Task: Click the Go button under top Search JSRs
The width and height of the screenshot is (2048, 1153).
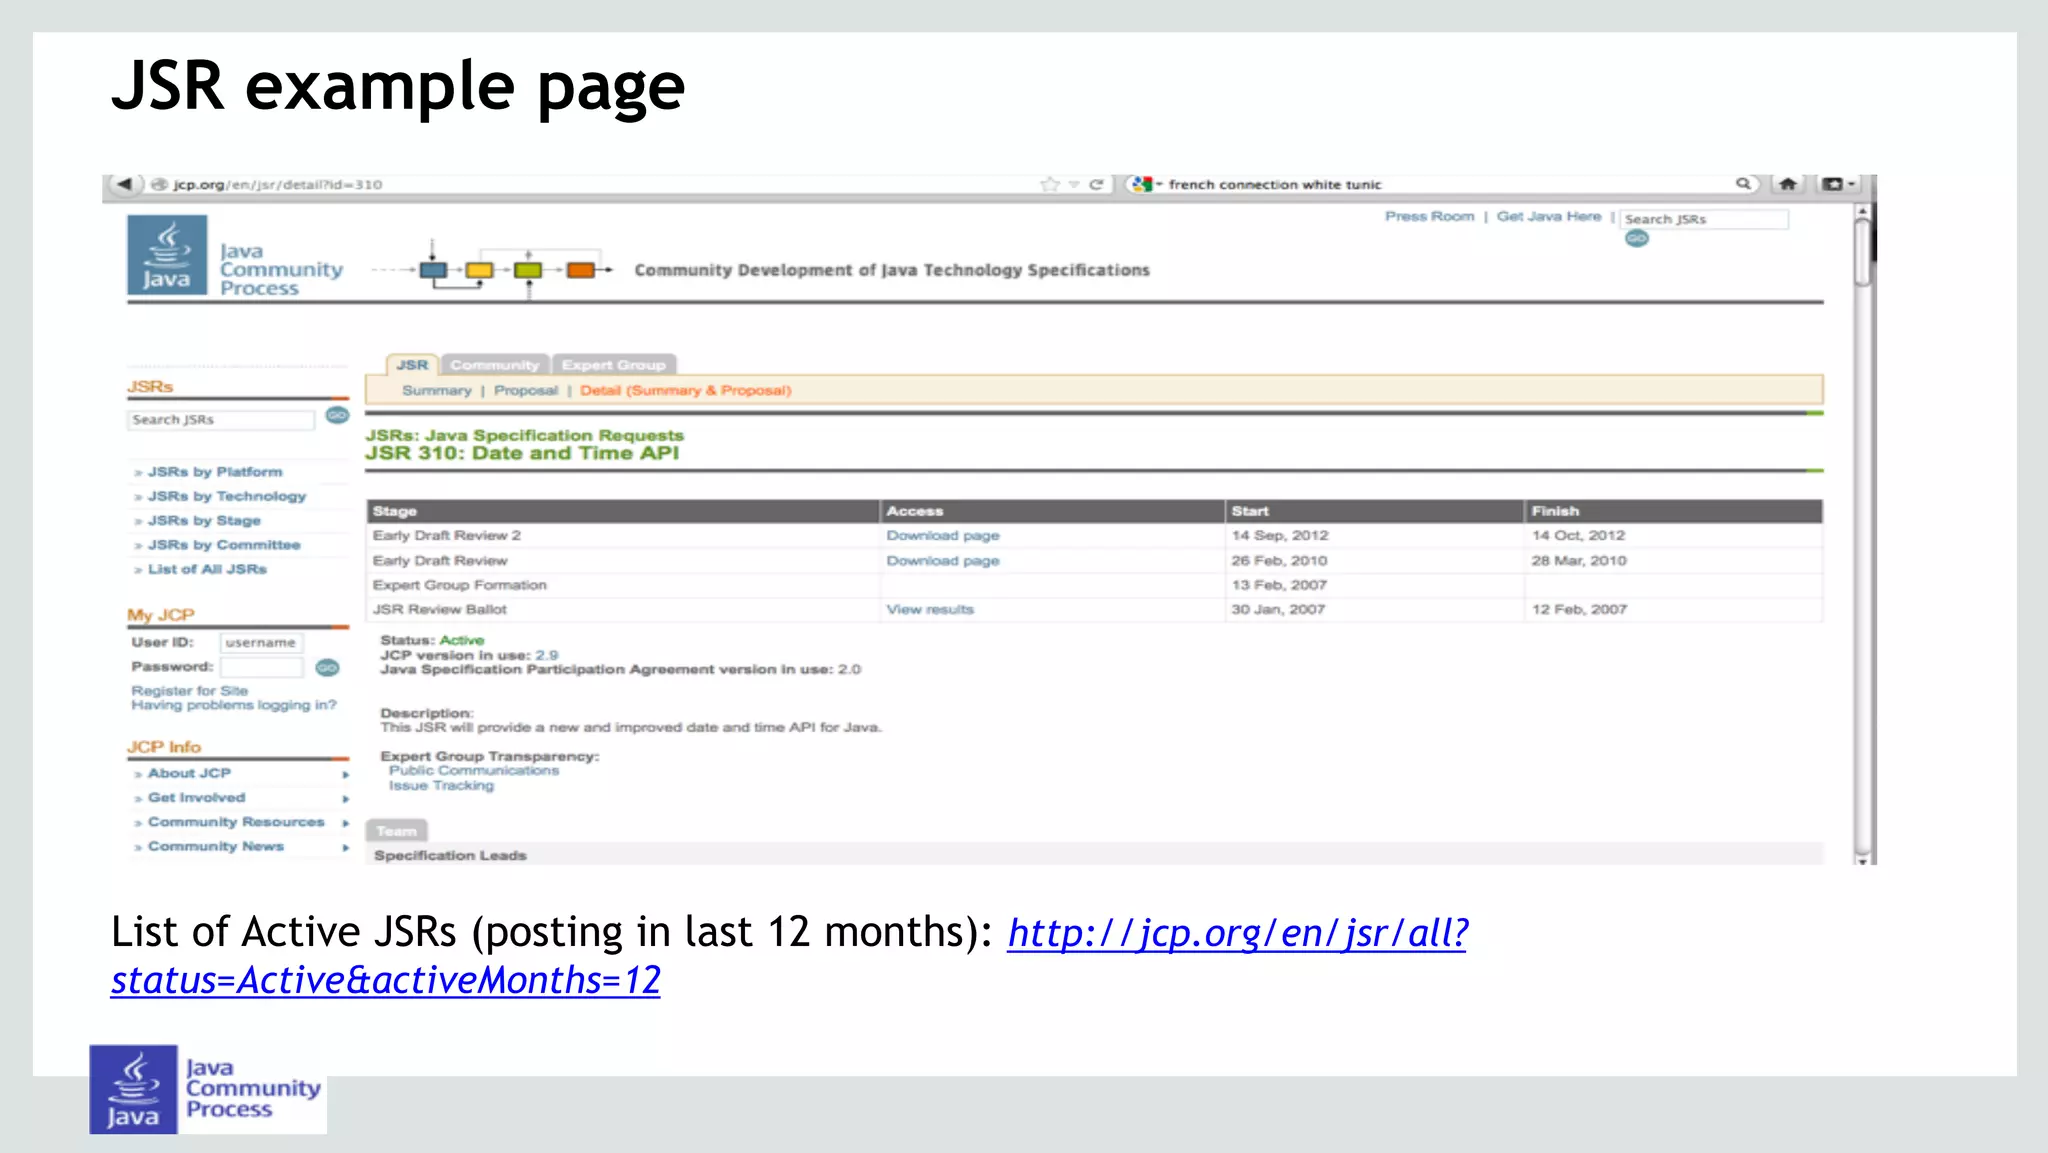Action: pos(1637,238)
